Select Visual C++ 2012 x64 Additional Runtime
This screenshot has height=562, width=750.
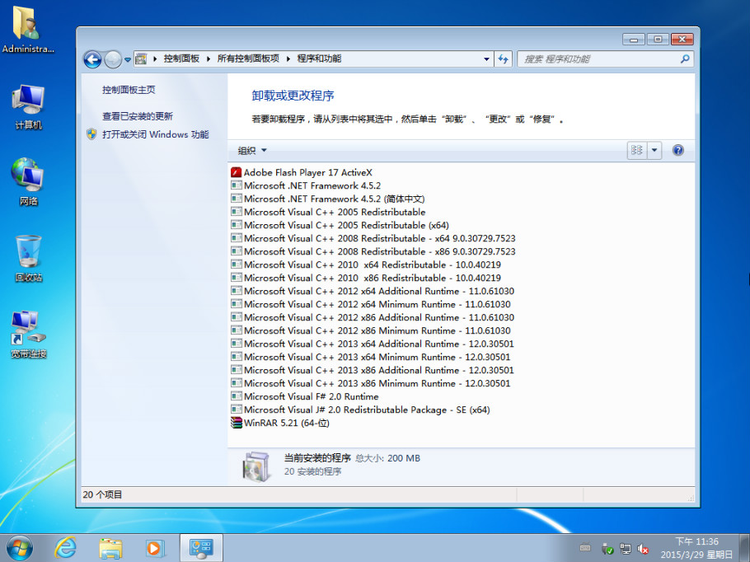(373, 291)
